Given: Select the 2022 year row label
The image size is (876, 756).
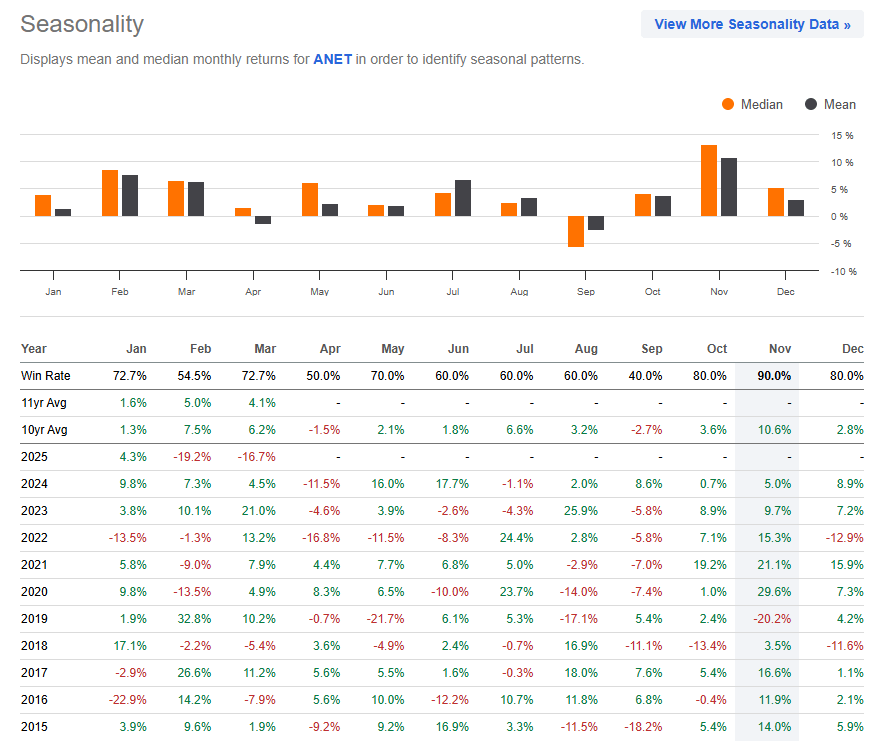Looking at the screenshot, I should (35, 538).
